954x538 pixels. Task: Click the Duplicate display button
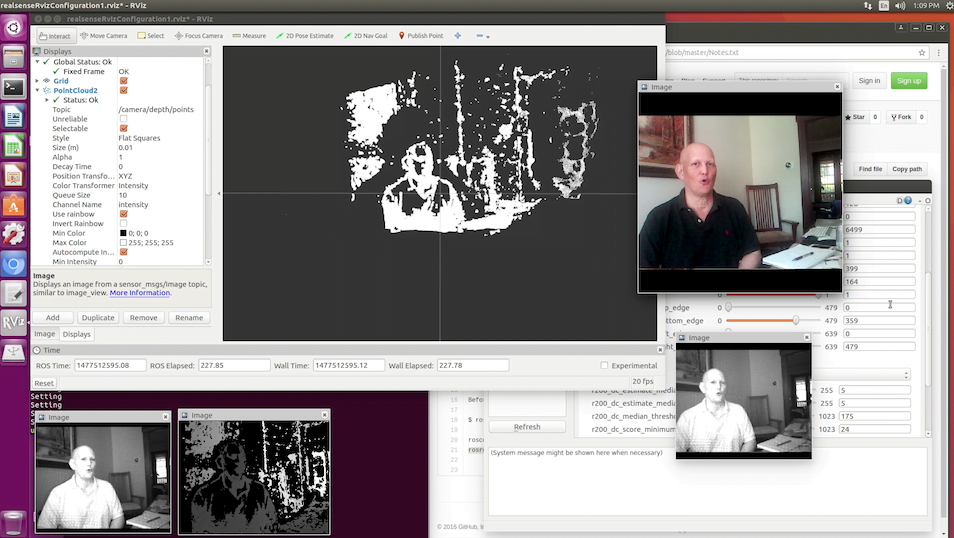tap(98, 317)
